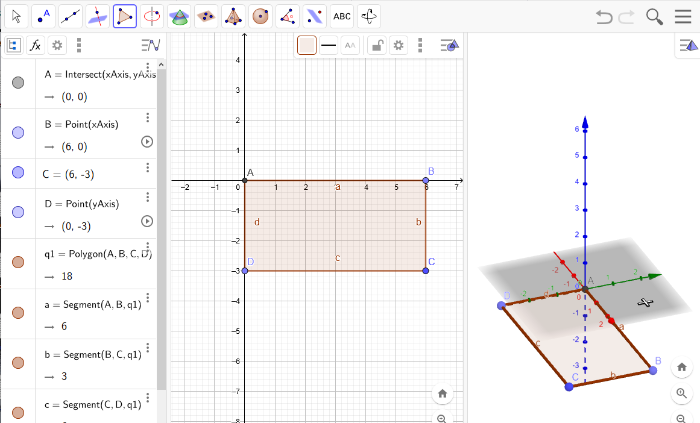Open more options for point D row

148,197
